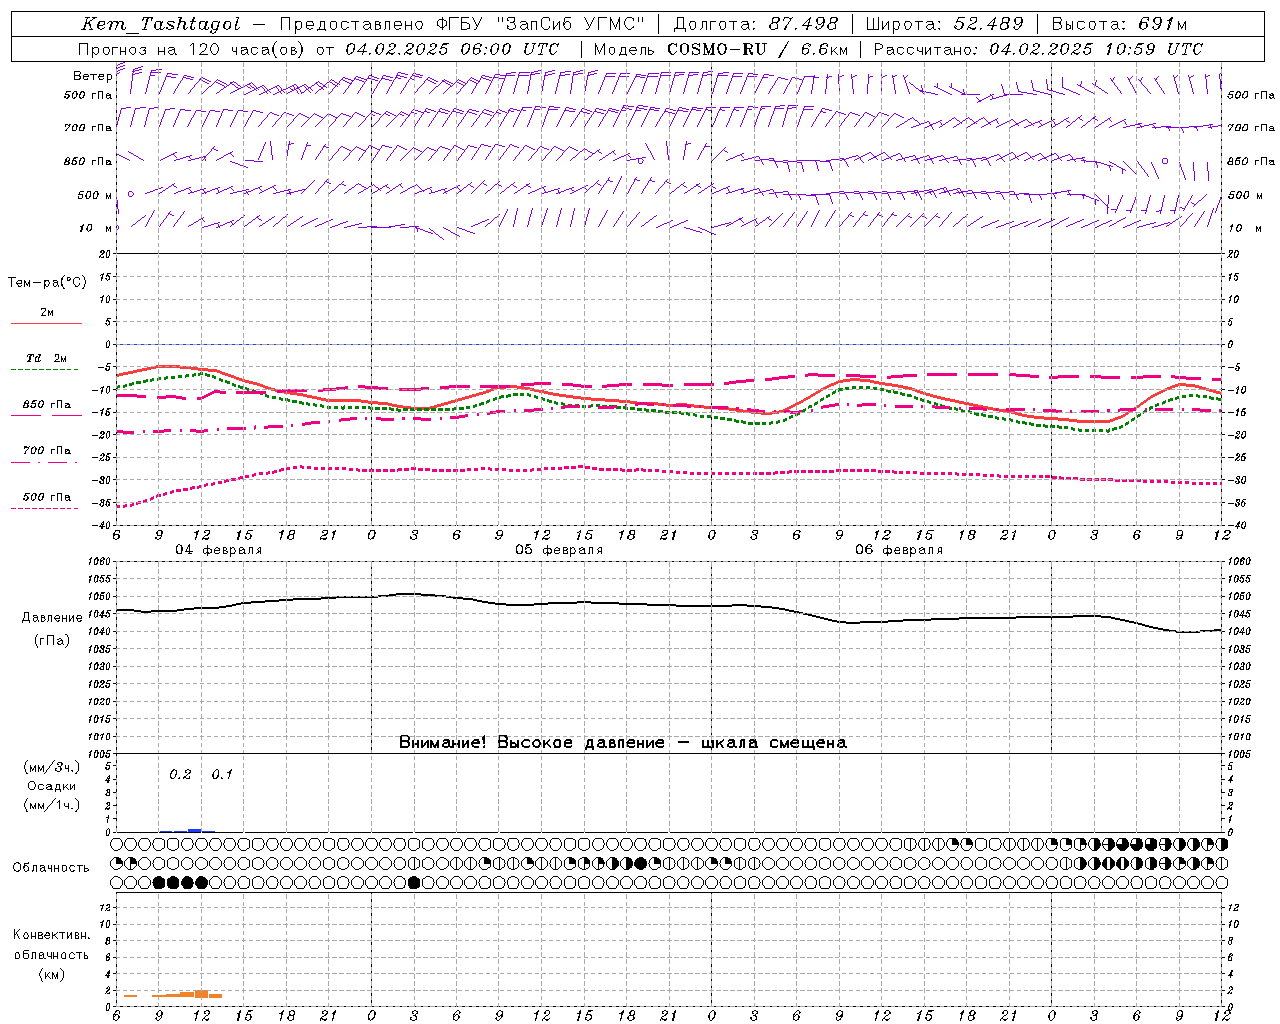Click the '(мм/3ч.)' precipitation unit label

[52, 767]
